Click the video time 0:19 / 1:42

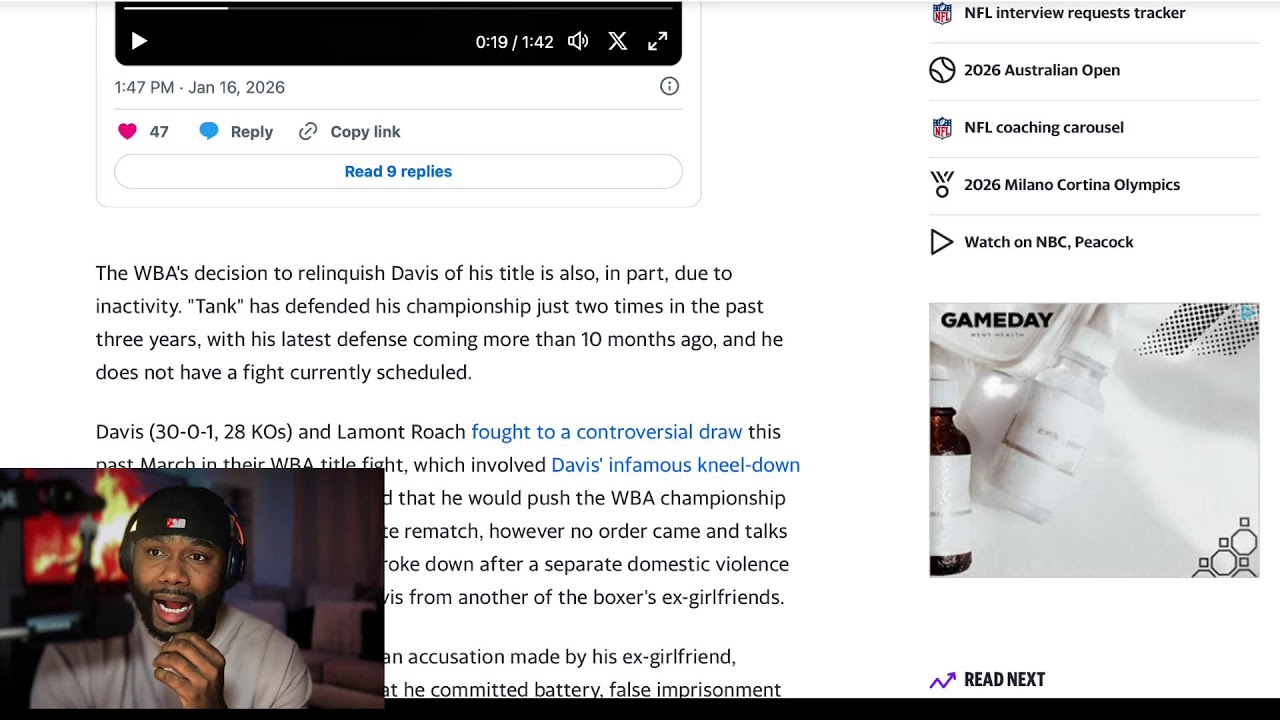point(514,42)
